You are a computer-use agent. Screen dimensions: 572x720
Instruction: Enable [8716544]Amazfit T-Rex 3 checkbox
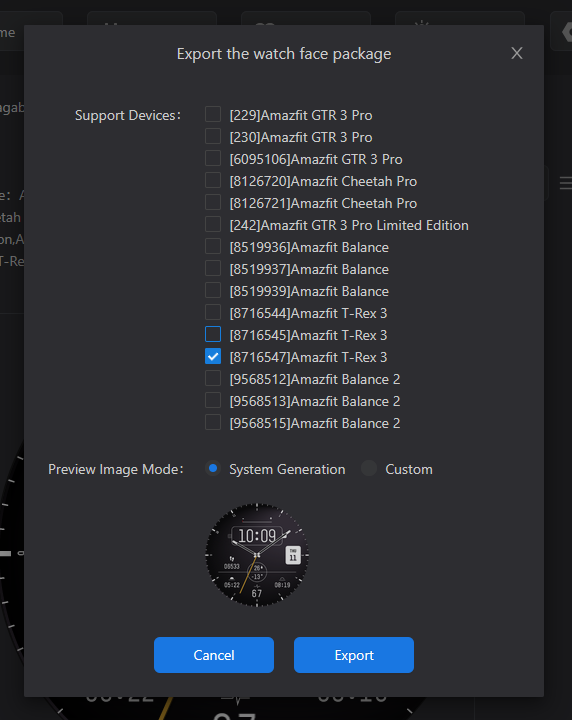tap(213, 312)
